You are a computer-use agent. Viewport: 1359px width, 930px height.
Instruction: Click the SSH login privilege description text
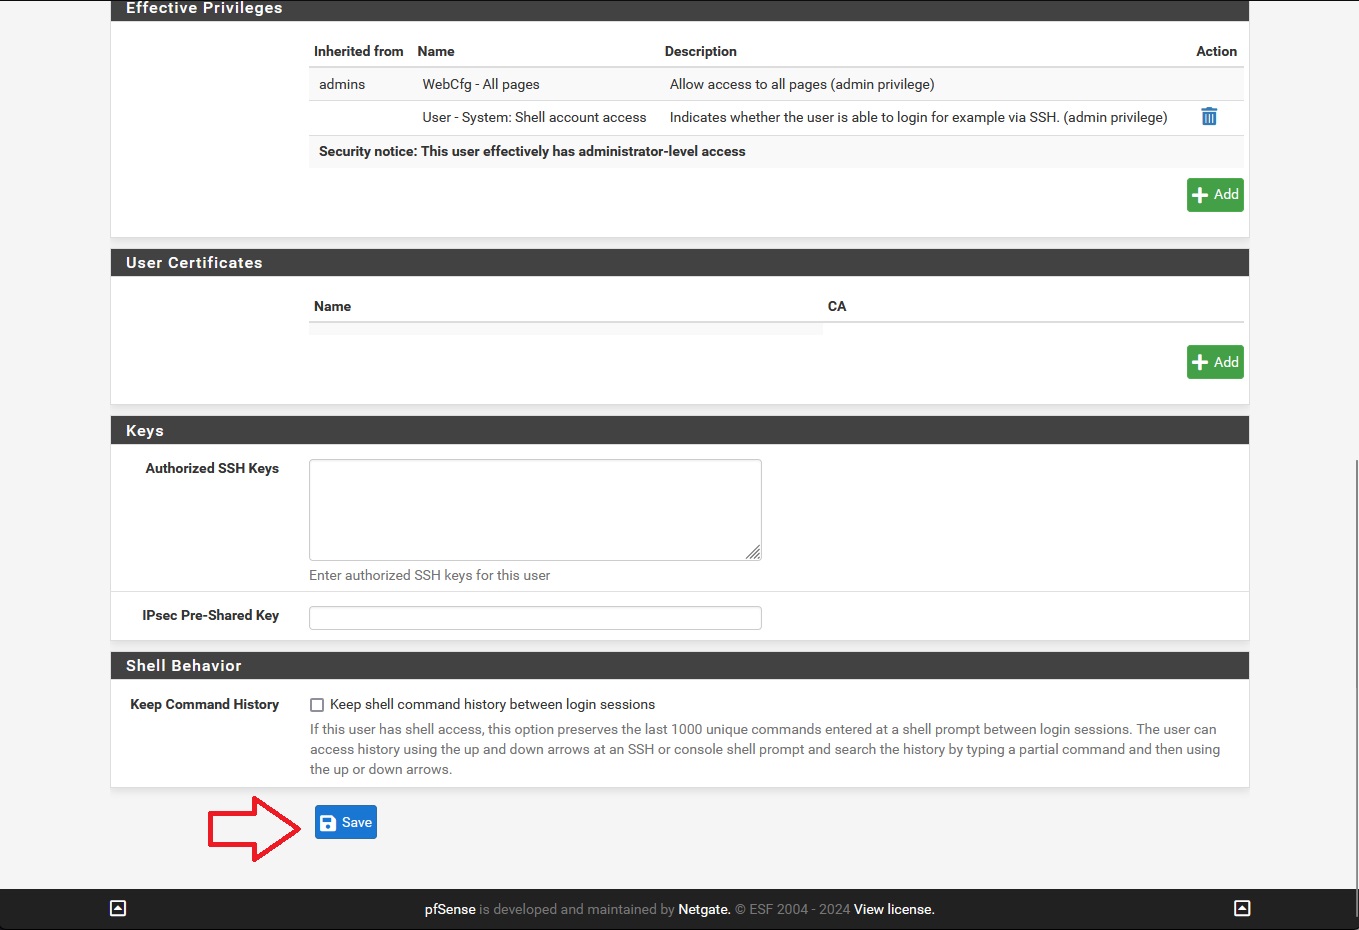point(919,117)
